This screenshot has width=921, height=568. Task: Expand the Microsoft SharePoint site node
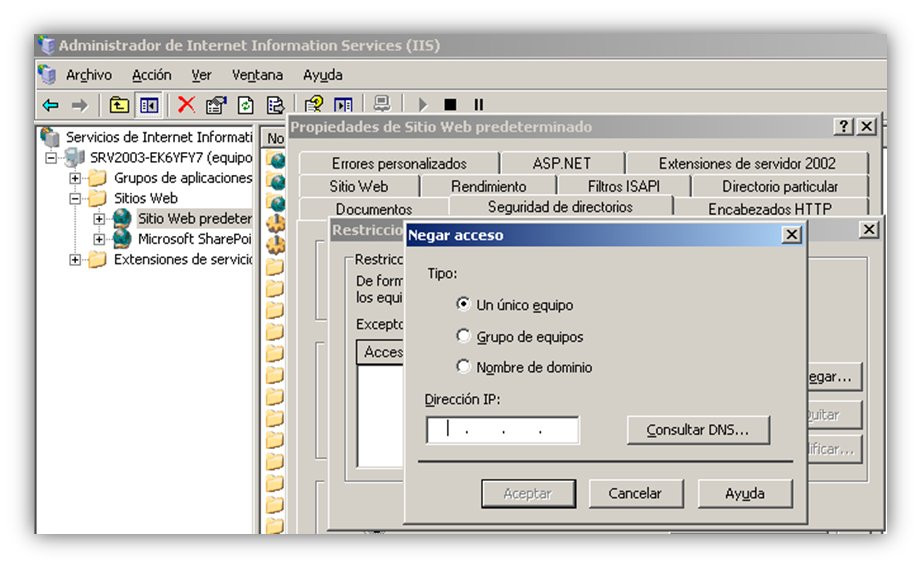pos(99,239)
